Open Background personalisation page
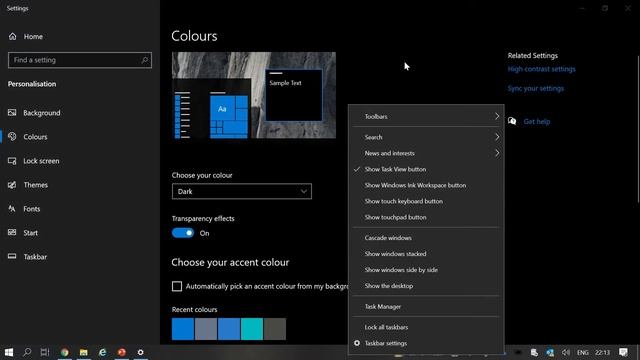Image resolution: width=640 pixels, height=360 pixels. point(34,113)
